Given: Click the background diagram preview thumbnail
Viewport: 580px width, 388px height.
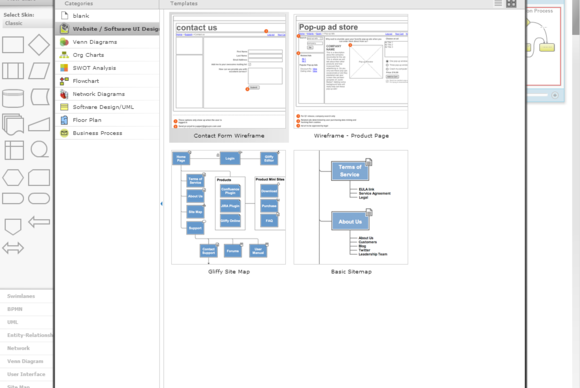Looking at the screenshot, I should [x=544, y=46].
